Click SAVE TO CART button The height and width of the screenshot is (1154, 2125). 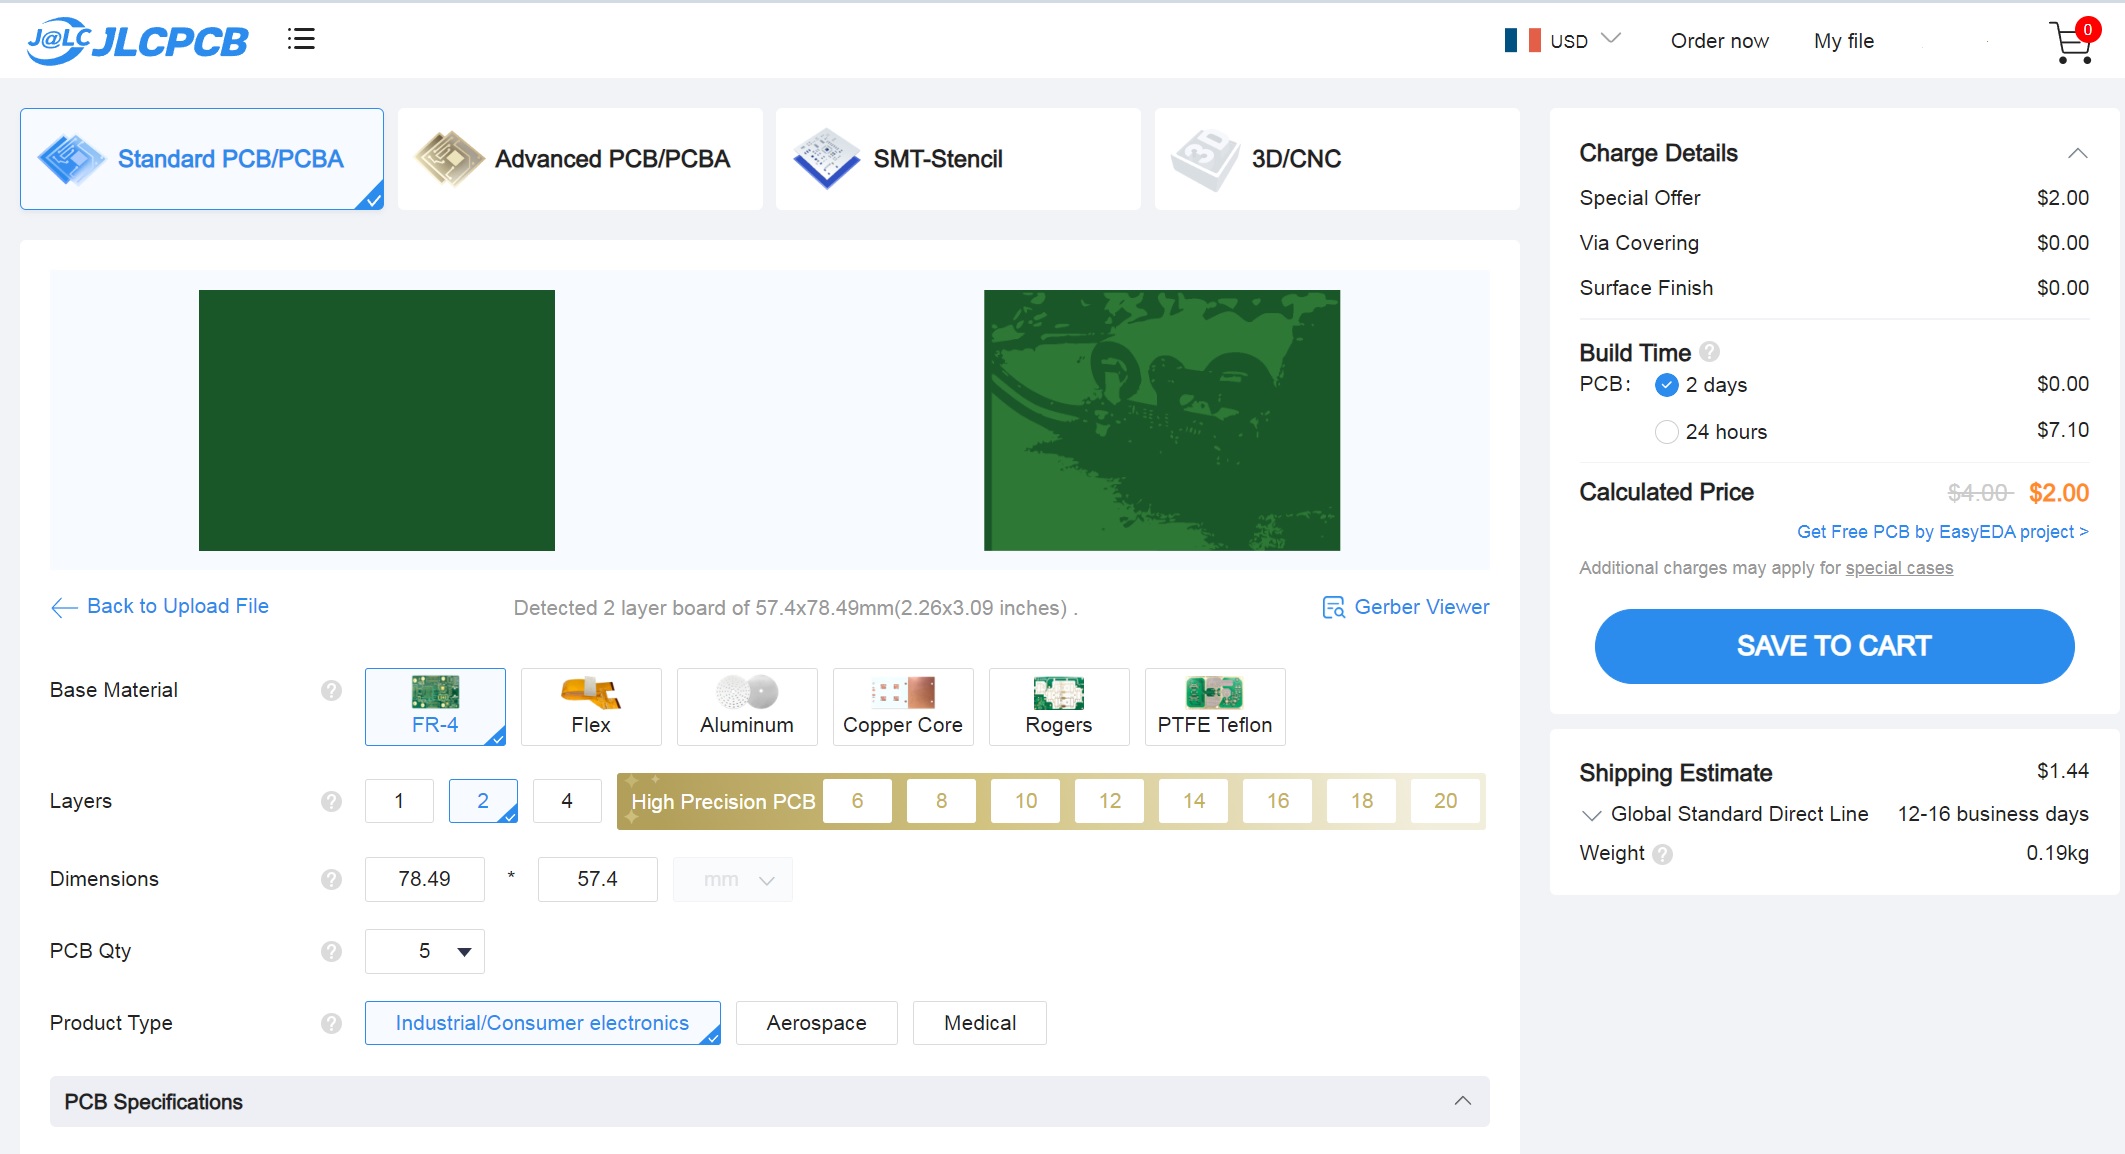click(1834, 646)
